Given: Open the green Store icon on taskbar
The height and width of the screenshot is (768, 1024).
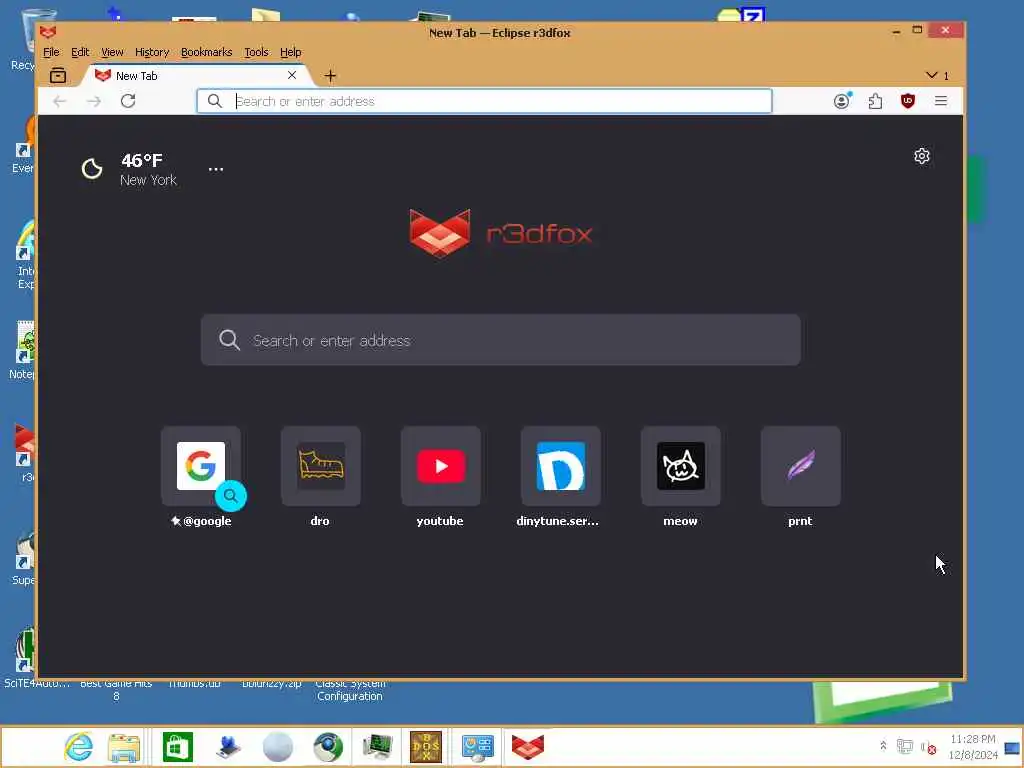Looking at the screenshot, I should (x=178, y=746).
